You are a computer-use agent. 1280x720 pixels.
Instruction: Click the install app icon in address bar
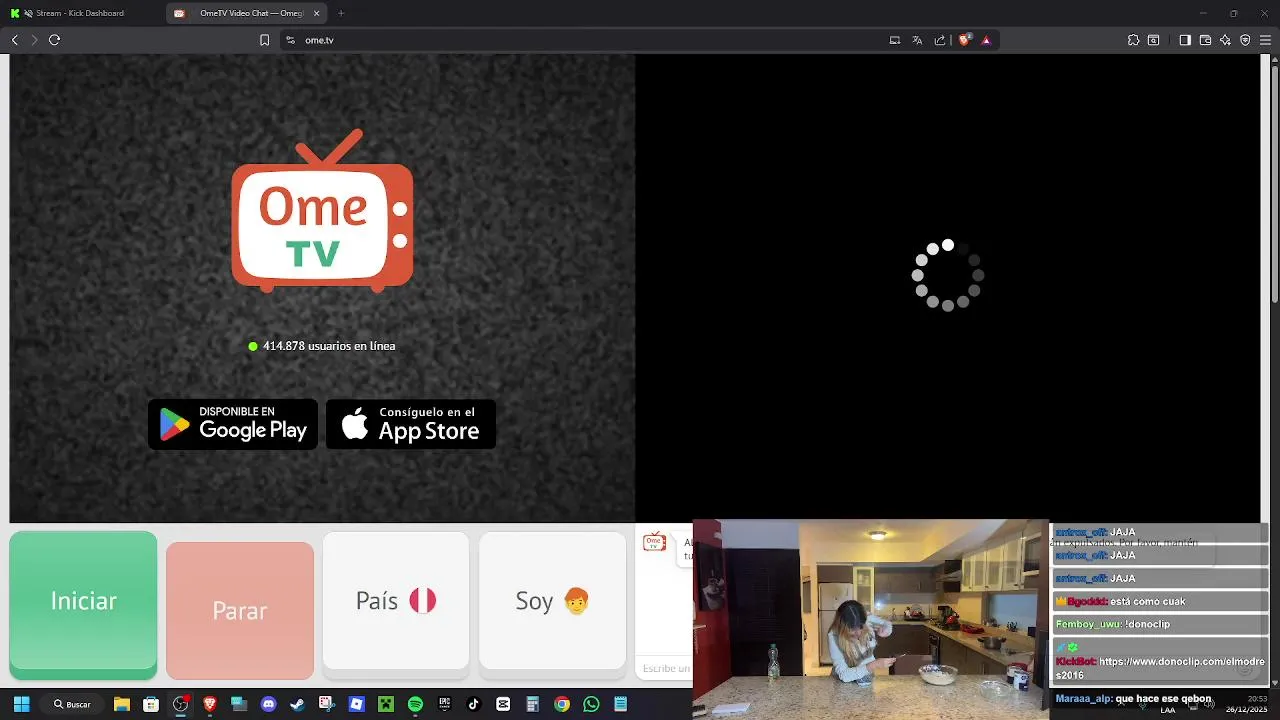point(895,40)
